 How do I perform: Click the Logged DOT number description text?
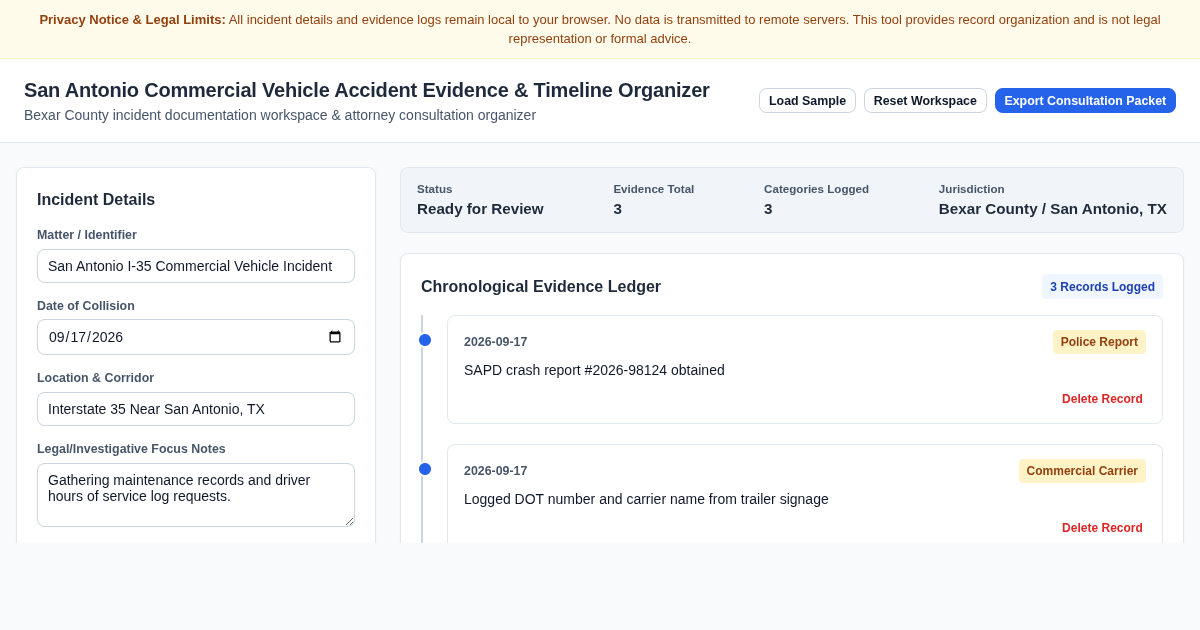[646, 499]
